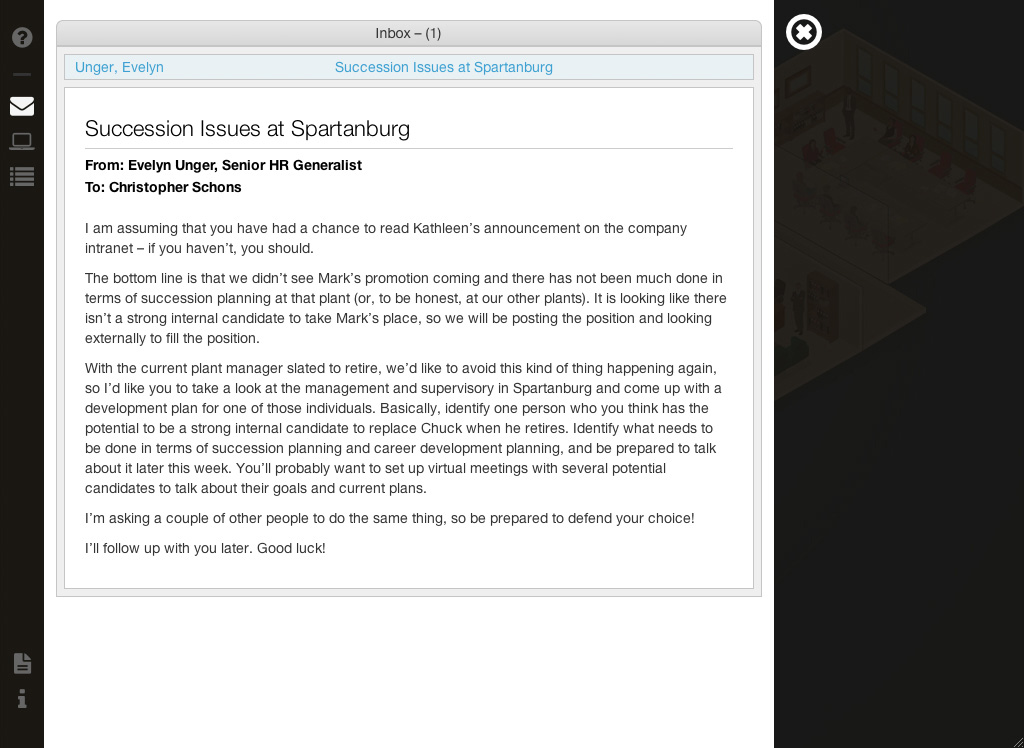The width and height of the screenshot is (1024, 748).
Task: Click the dash separator icon below help
Action: tap(22, 75)
